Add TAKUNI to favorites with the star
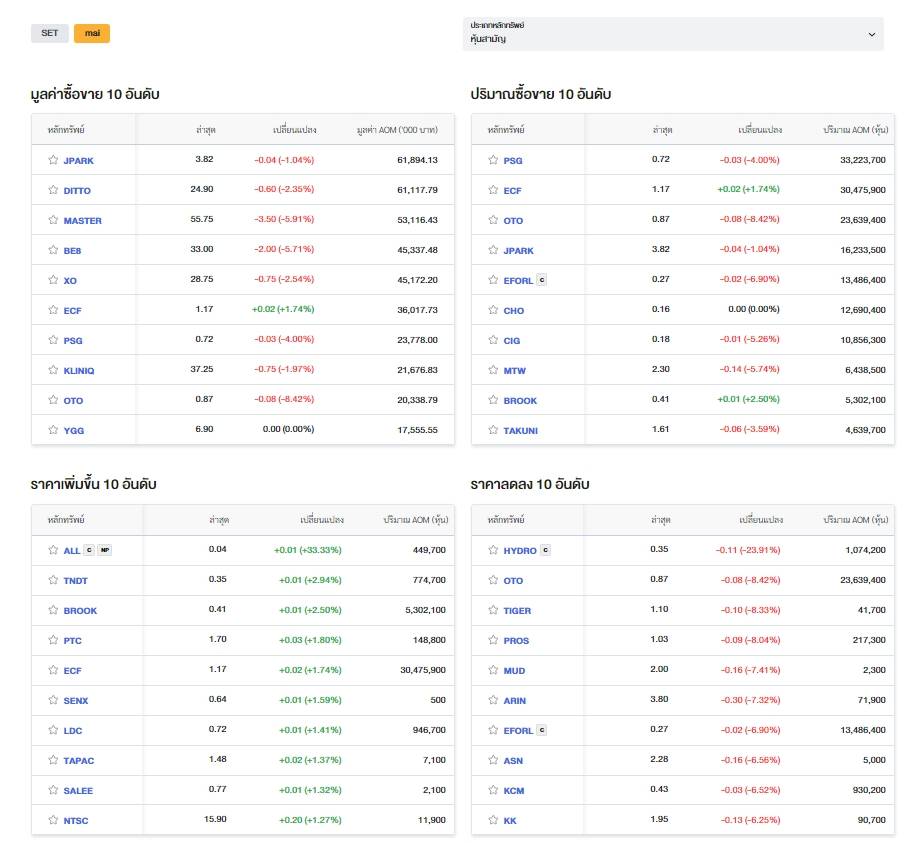The width and height of the screenshot is (924, 843). pos(493,430)
